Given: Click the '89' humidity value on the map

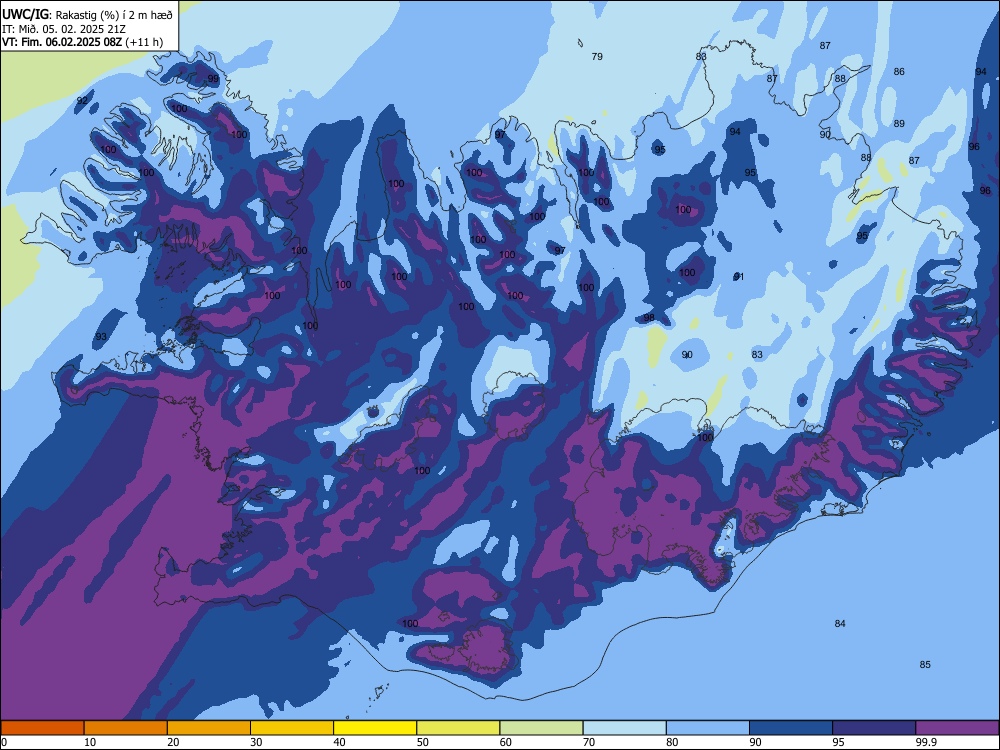Looking at the screenshot, I should pyautogui.click(x=899, y=123).
